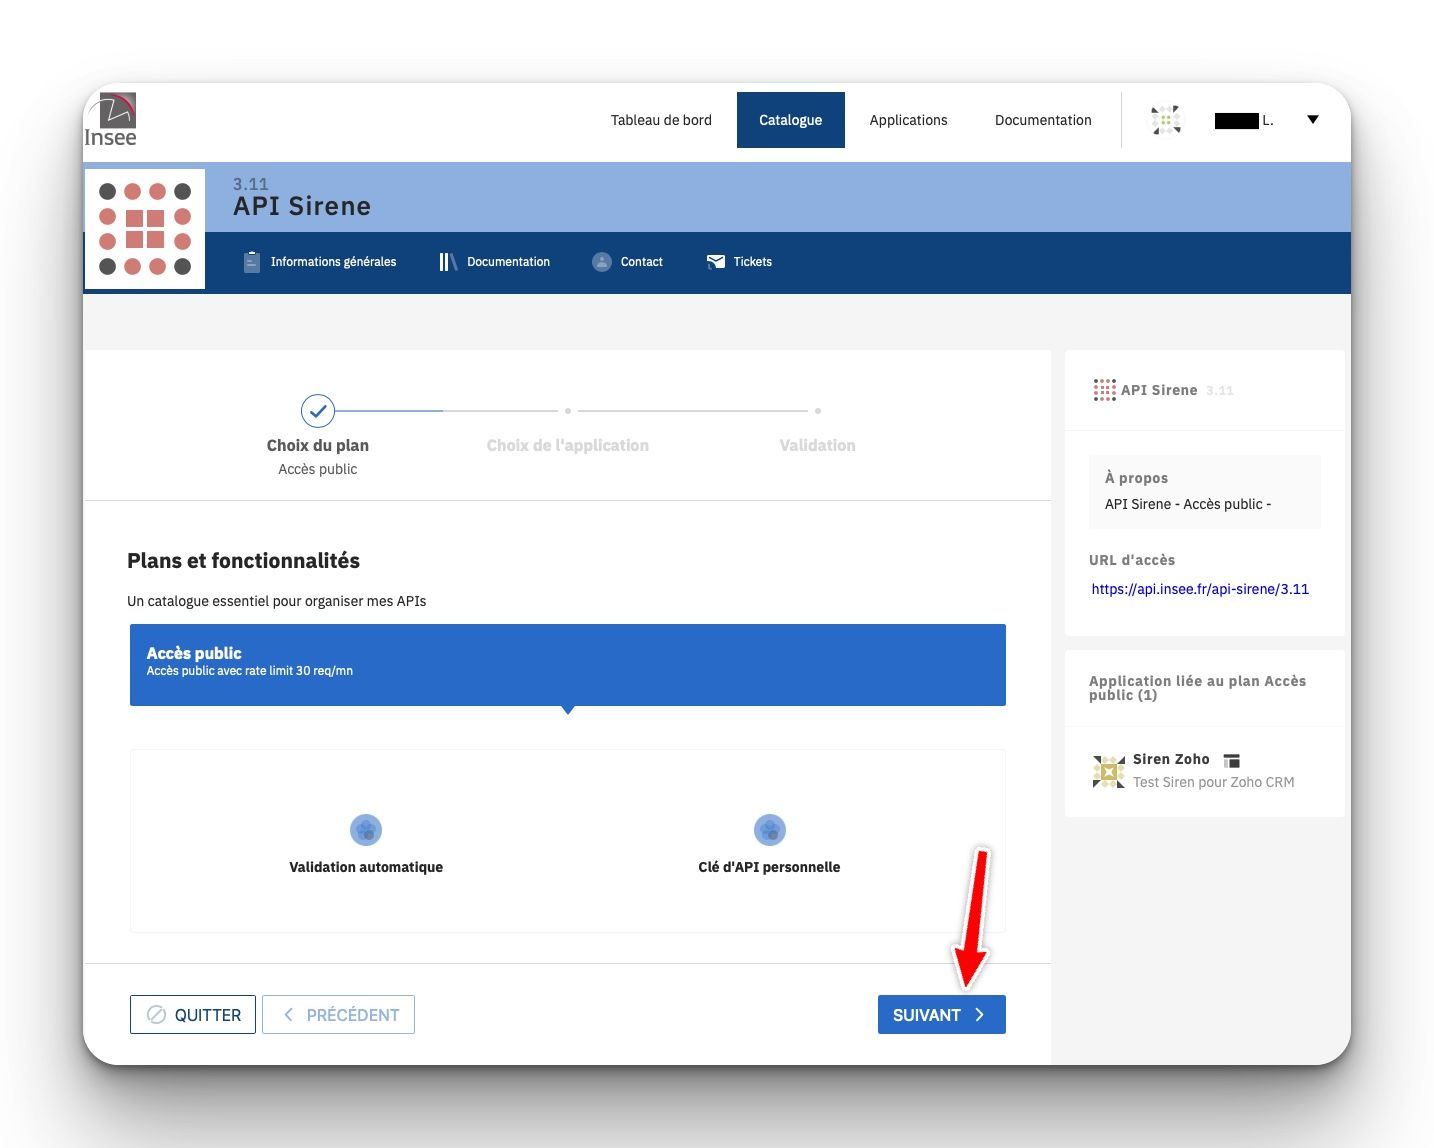The image size is (1434, 1148).
Task: Click the Siren Zoho application avatar
Action: (x=1109, y=771)
